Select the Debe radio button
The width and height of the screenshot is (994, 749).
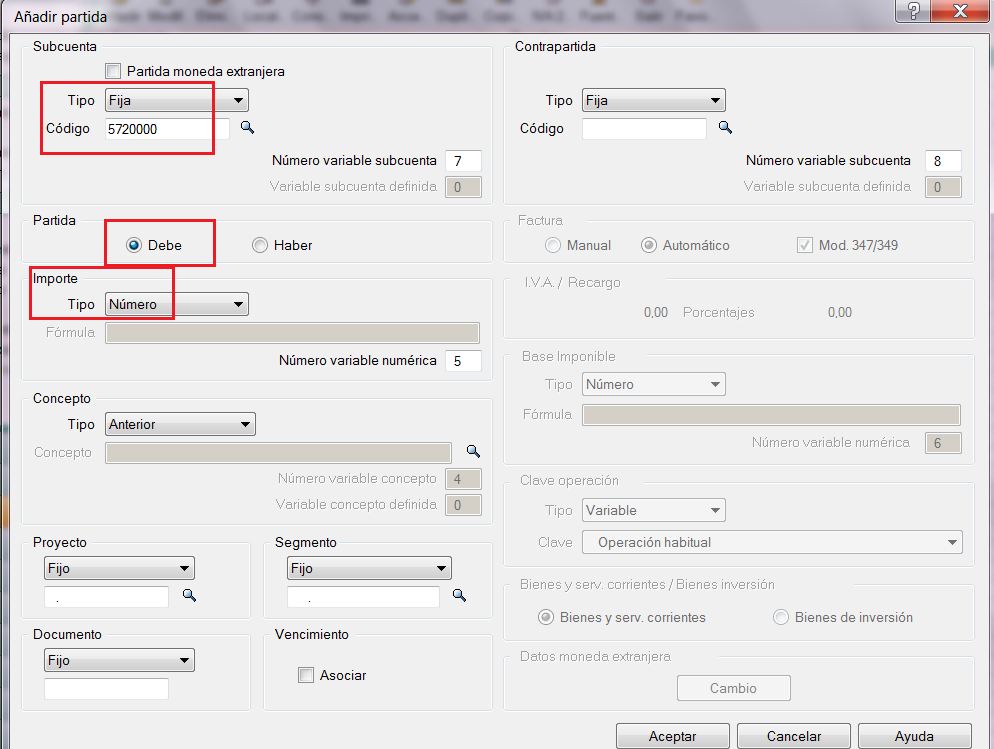pos(134,245)
